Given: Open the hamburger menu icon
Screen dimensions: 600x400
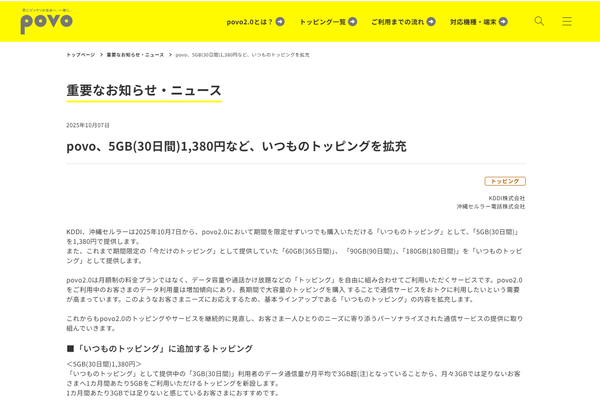Looking at the screenshot, I should click(x=567, y=21).
